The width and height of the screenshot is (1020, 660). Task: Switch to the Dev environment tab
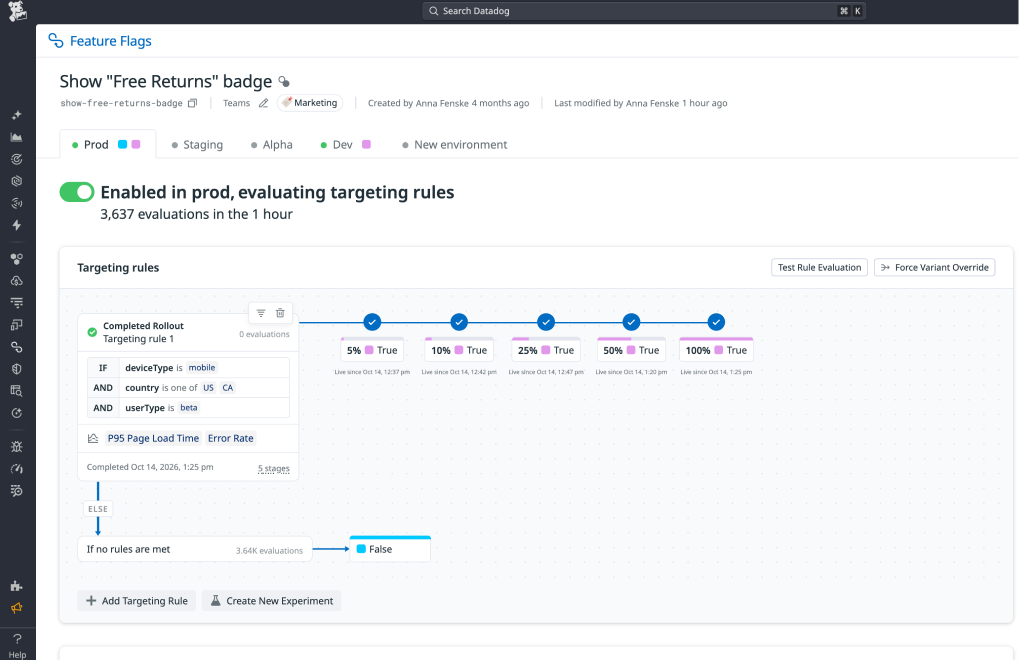click(x=345, y=144)
